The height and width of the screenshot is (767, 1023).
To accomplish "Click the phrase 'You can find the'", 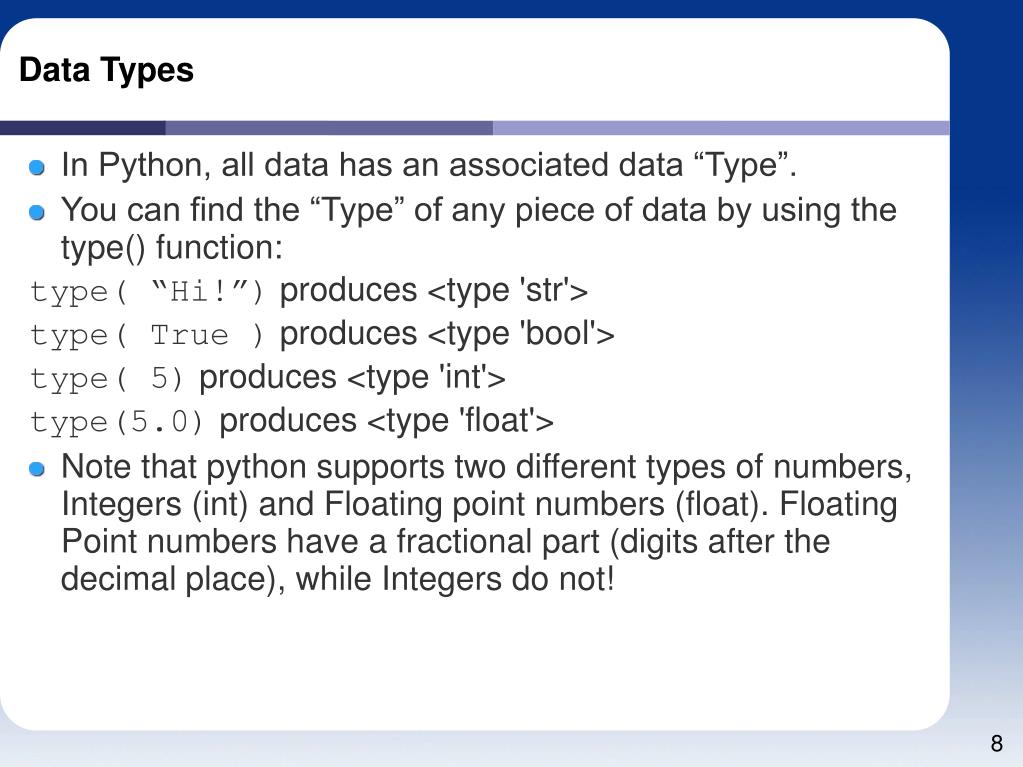I will [x=180, y=210].
